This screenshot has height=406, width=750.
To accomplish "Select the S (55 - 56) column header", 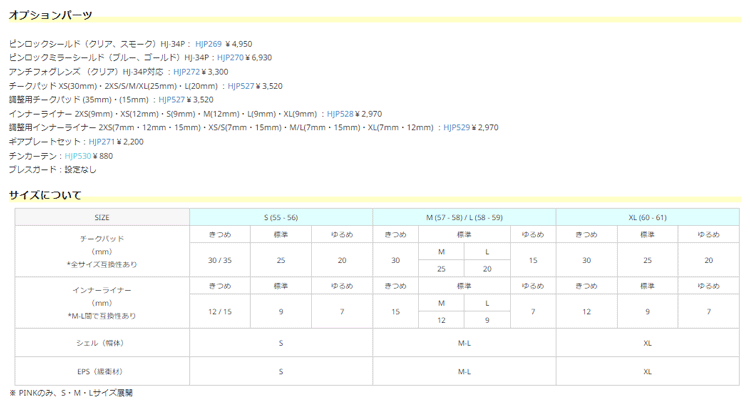I will click(x=281, y=217).
